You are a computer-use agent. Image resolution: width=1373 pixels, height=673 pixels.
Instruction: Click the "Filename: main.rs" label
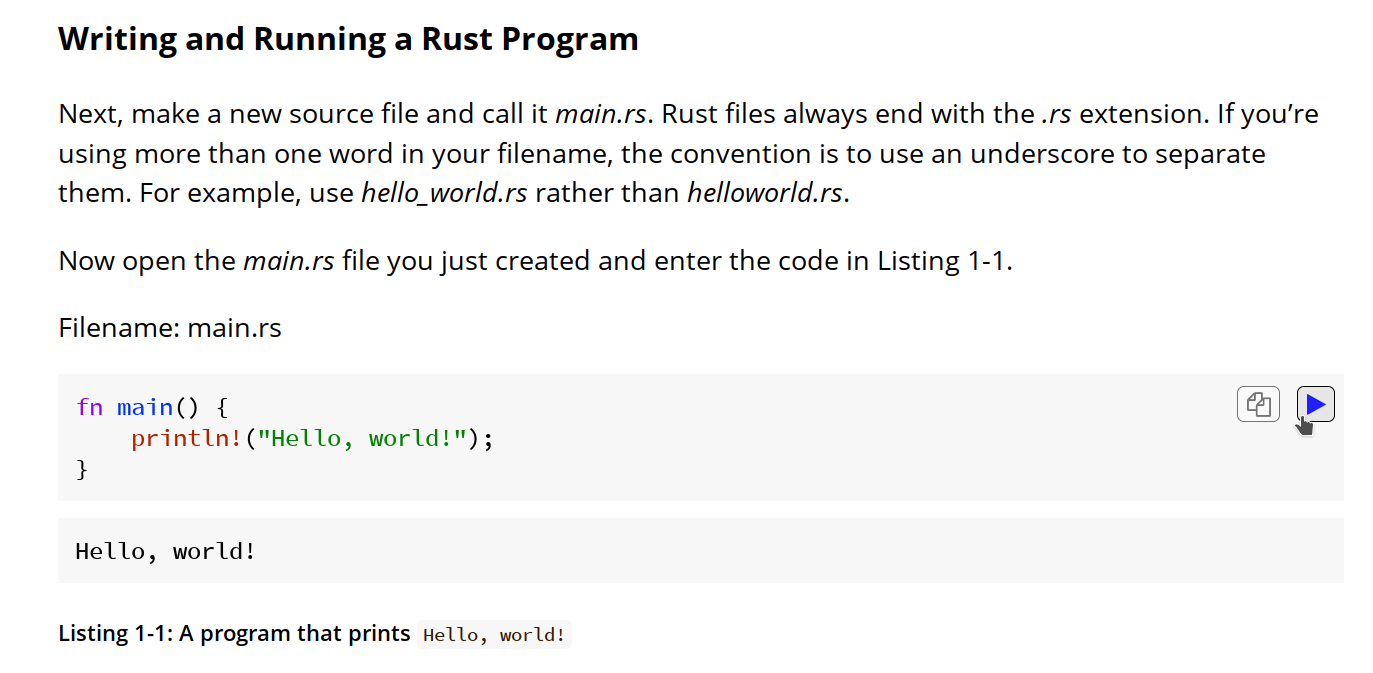(170, 327)
